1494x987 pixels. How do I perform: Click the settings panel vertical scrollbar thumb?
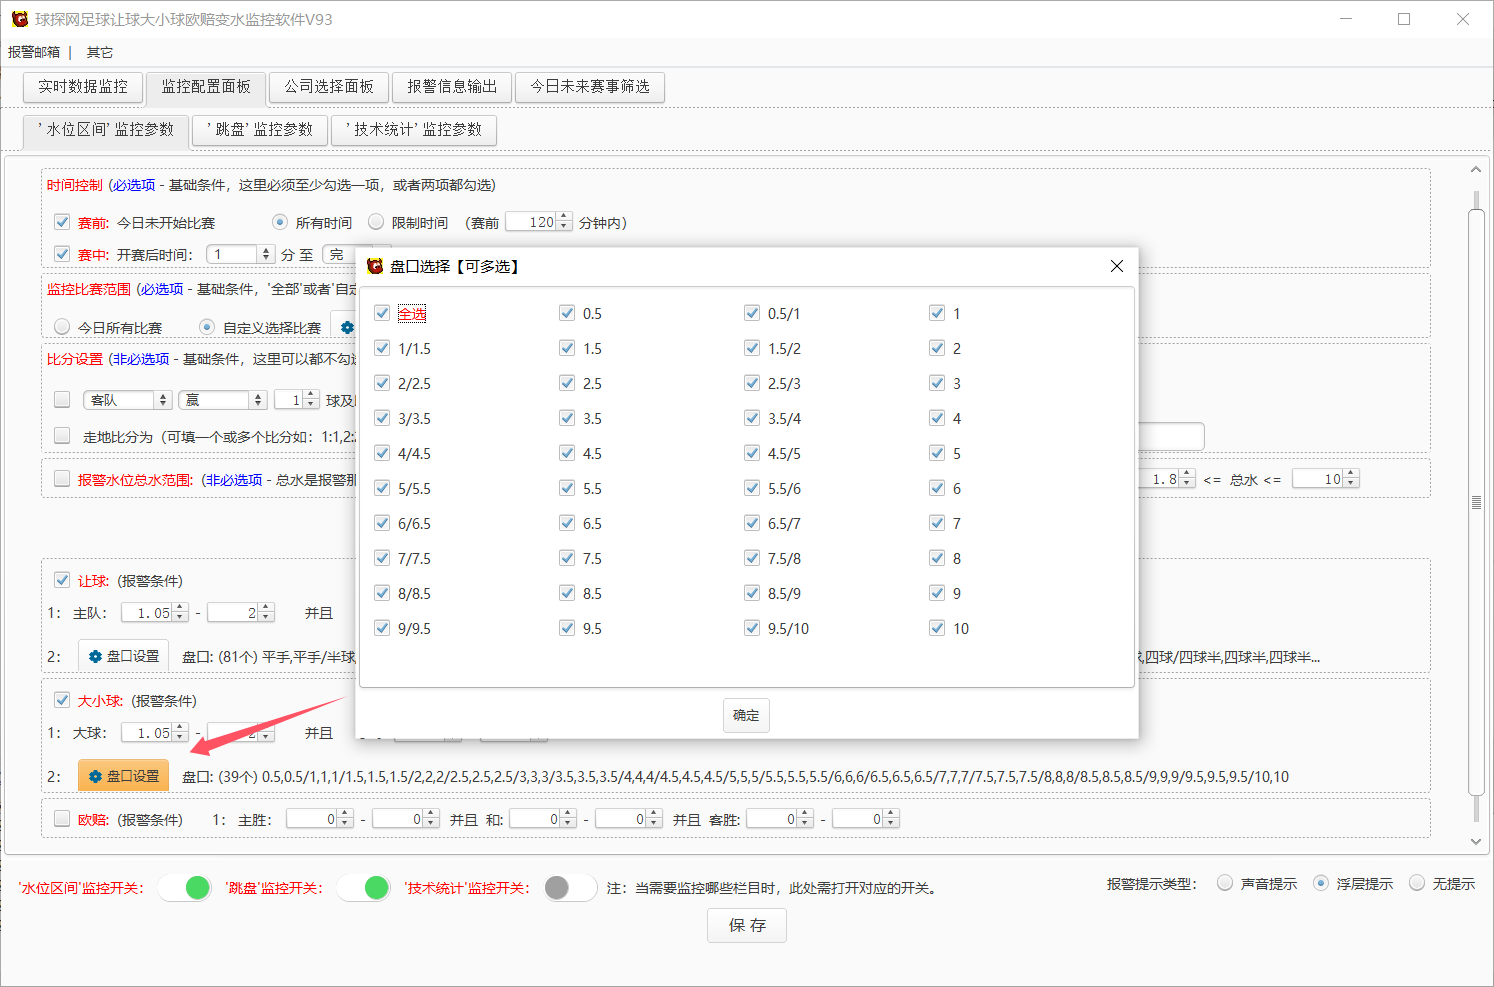(1476, 502)
